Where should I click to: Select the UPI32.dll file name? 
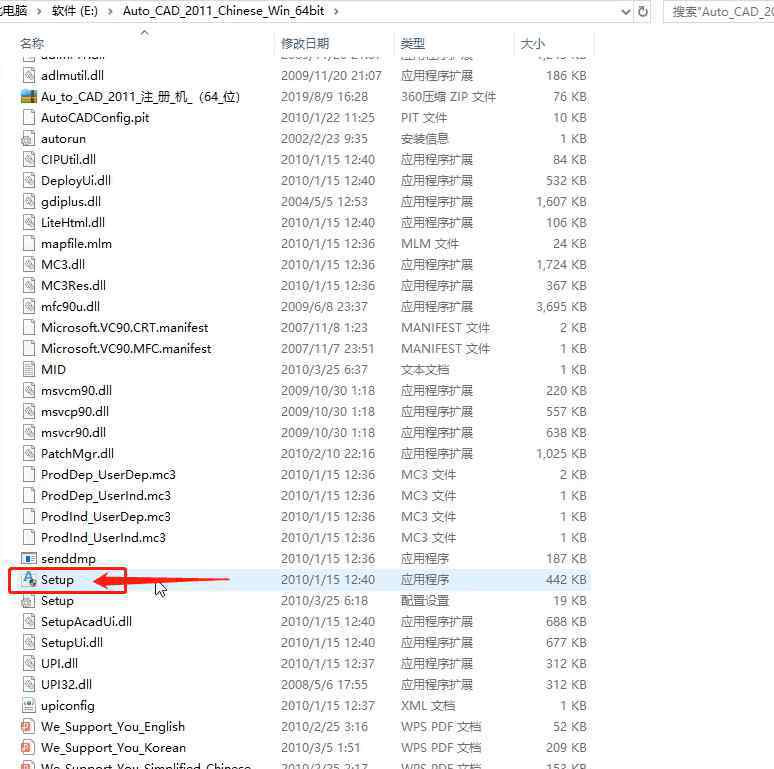(67, 685)
